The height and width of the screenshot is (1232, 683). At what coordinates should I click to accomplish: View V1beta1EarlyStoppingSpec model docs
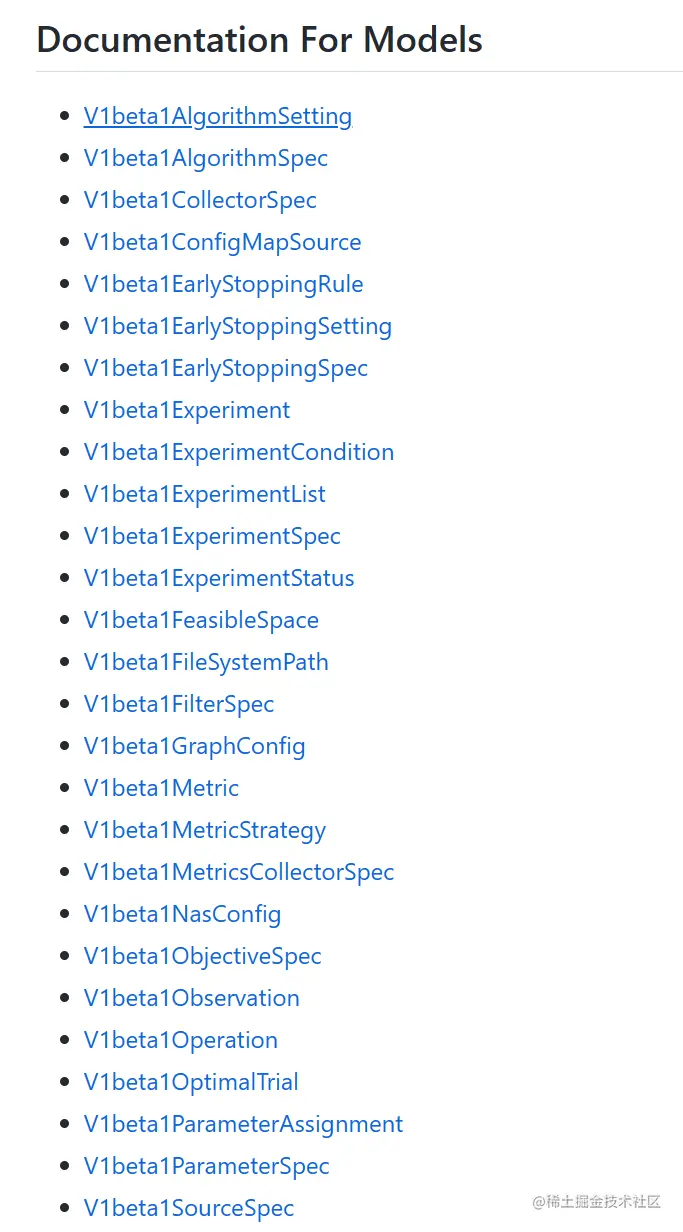226,369
